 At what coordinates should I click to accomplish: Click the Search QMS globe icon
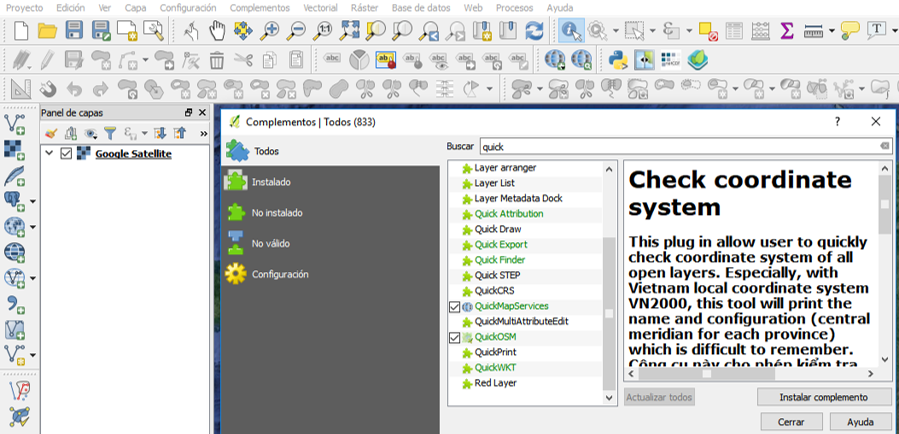coord(581,58)
